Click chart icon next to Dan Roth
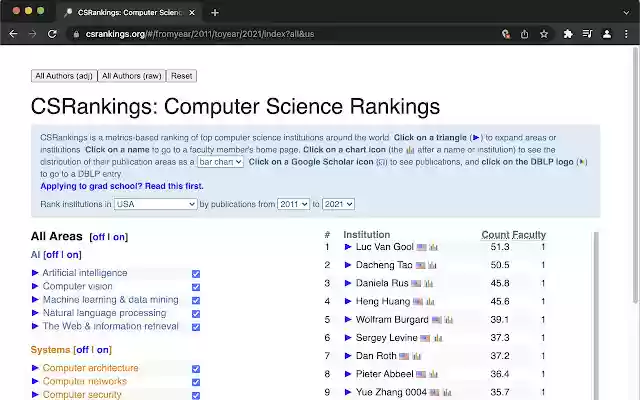Image resolution: width=640 pixels, height=400 pixels. click(416, 356)
